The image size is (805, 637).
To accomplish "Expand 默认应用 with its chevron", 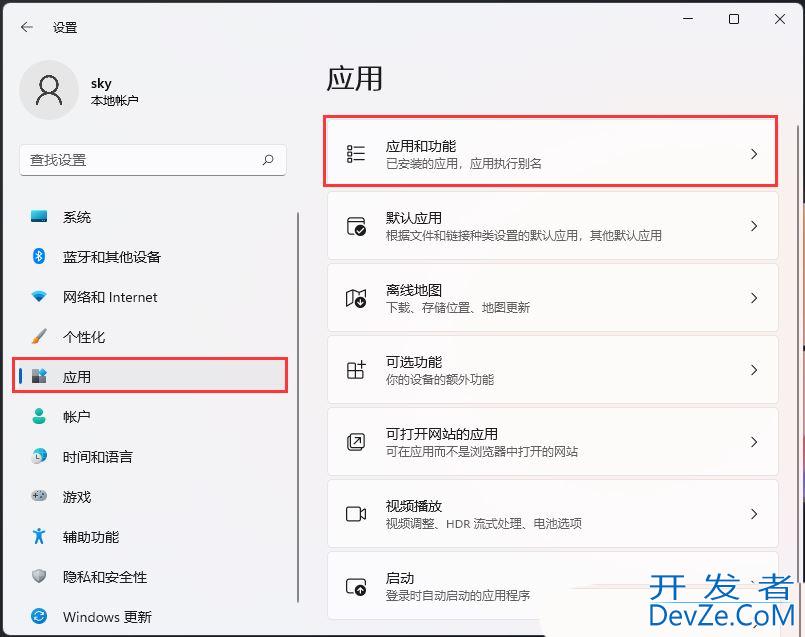I will tap(754, 226).
